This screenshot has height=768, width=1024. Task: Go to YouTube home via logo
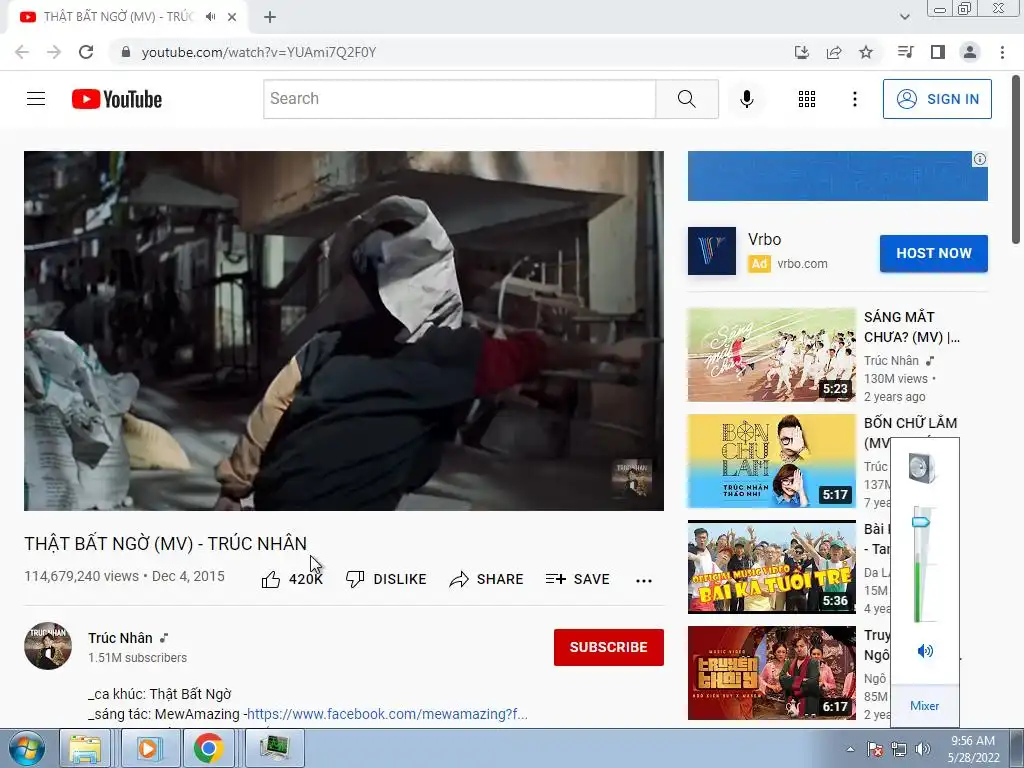pos(117,99)
